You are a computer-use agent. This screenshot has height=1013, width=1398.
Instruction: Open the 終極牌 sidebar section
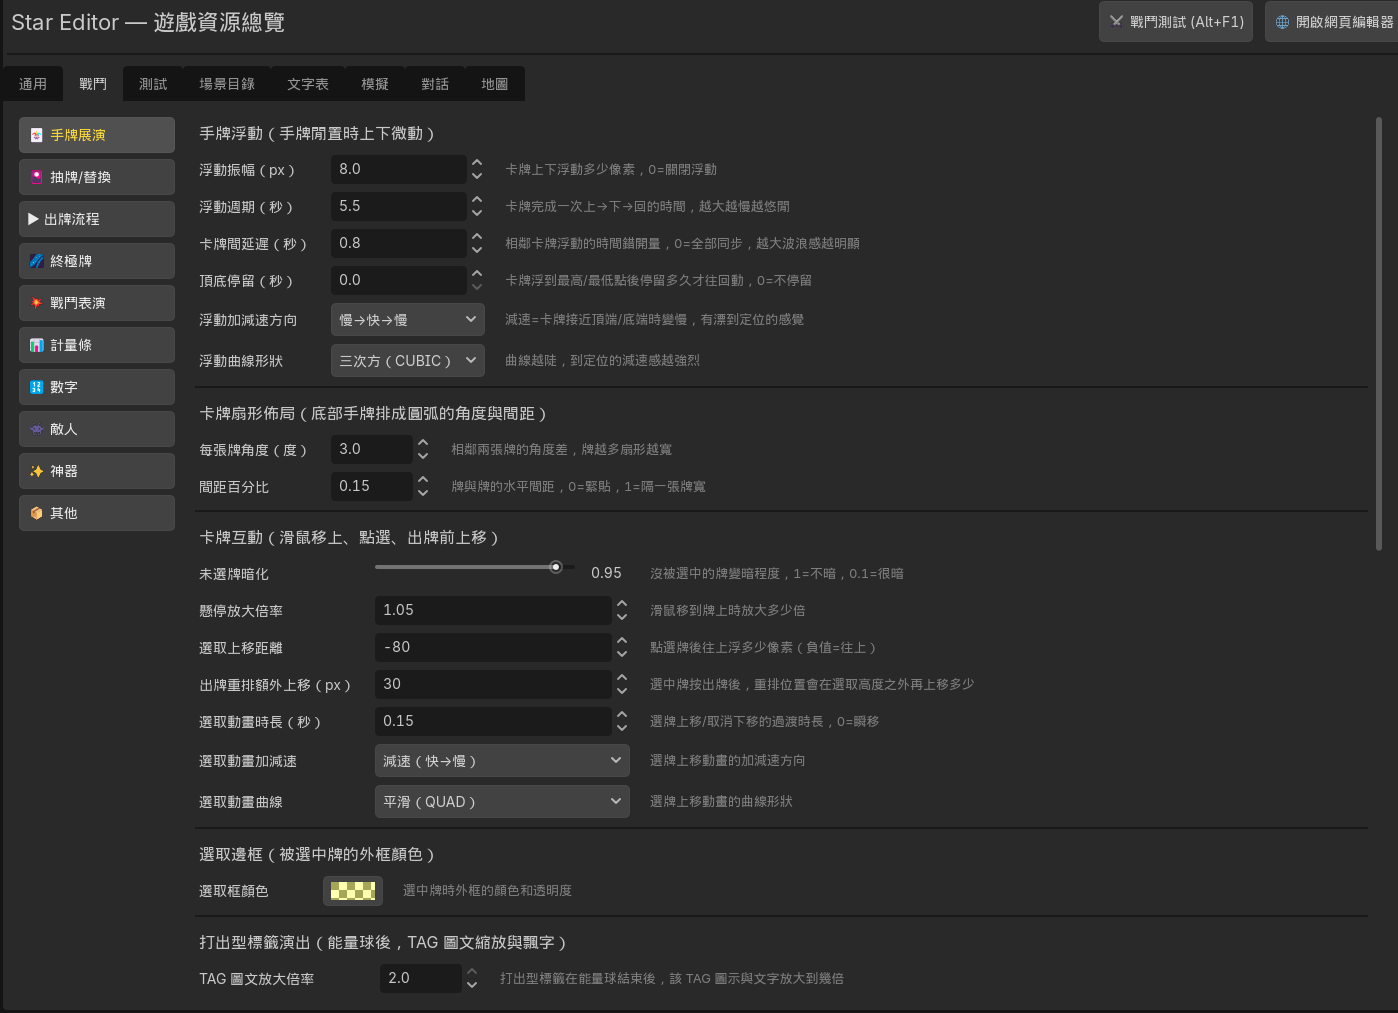click(x=97, y=261)
